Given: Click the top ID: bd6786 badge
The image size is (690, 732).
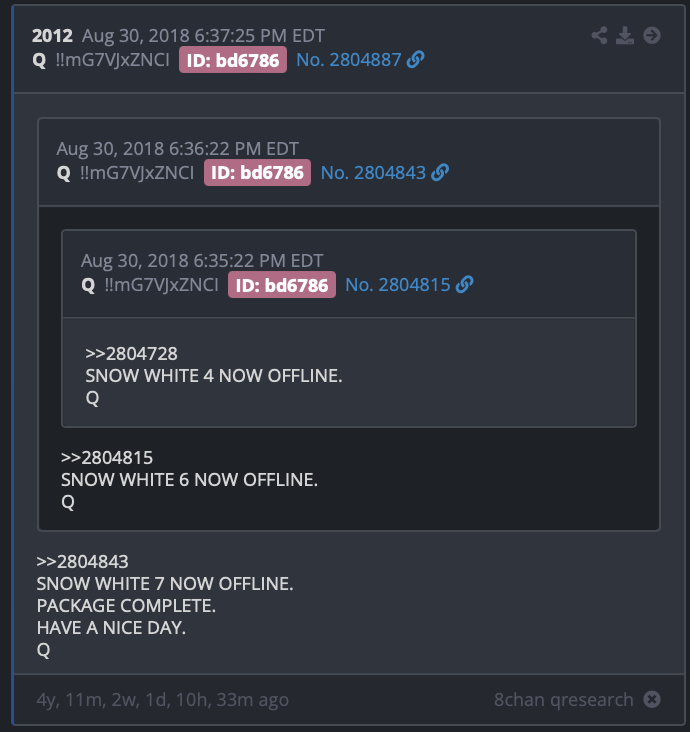Looking at the screenshot, I should 233,60.
